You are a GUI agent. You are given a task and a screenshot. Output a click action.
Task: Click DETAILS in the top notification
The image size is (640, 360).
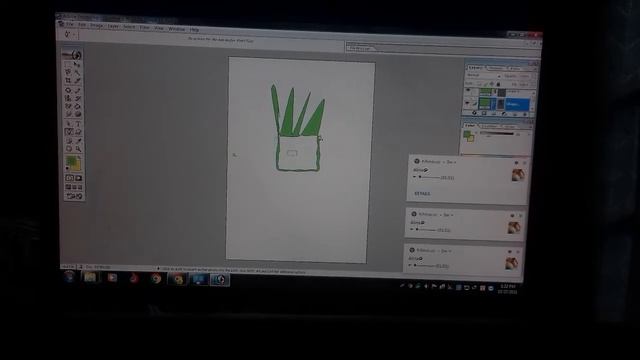(x=422, y=193)
